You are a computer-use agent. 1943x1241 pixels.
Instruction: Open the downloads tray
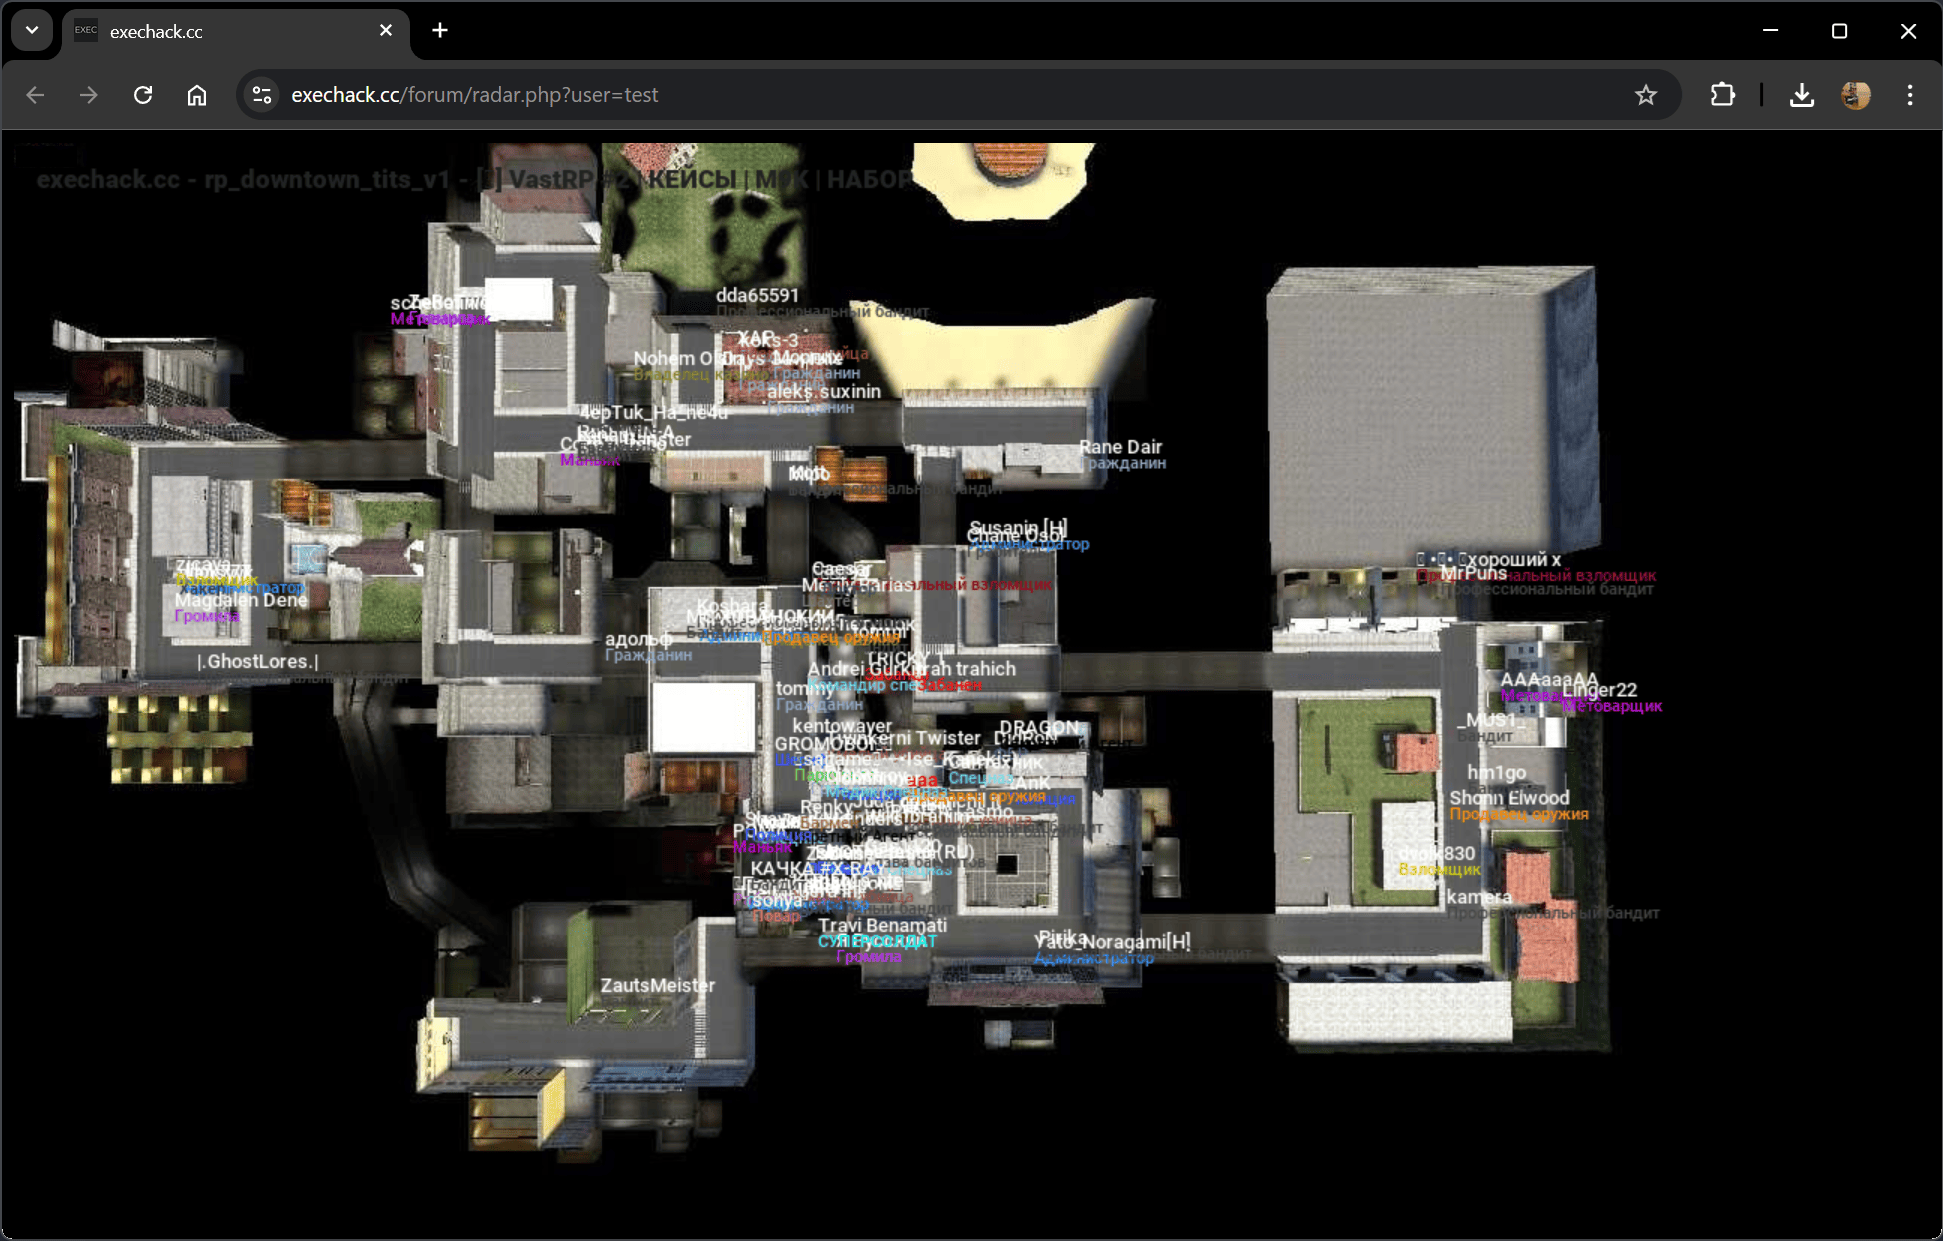(1801, 95)
